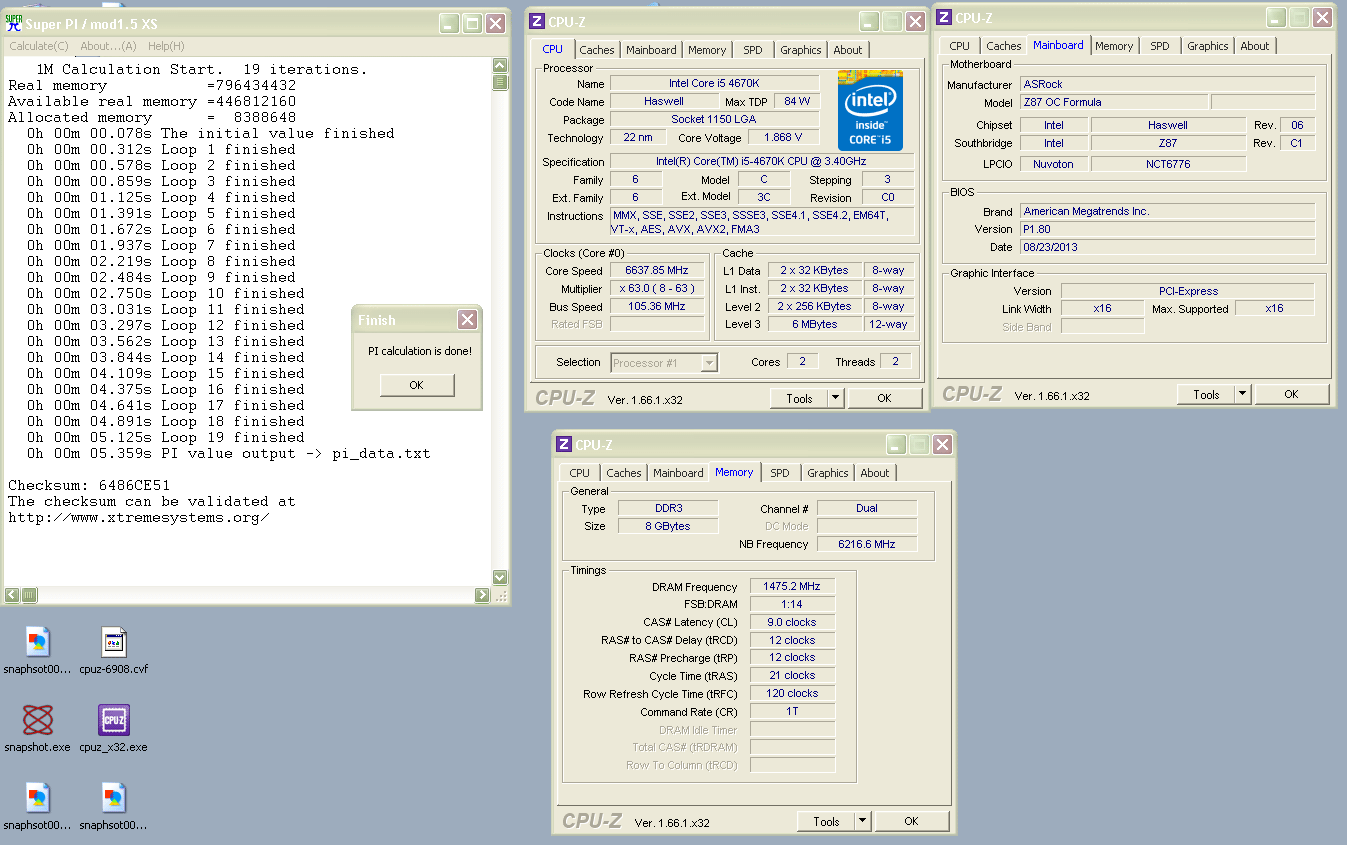Open Tools dropdown arrow in CPU window
This screenshot has height=845, width=1347.
point(836,398)
